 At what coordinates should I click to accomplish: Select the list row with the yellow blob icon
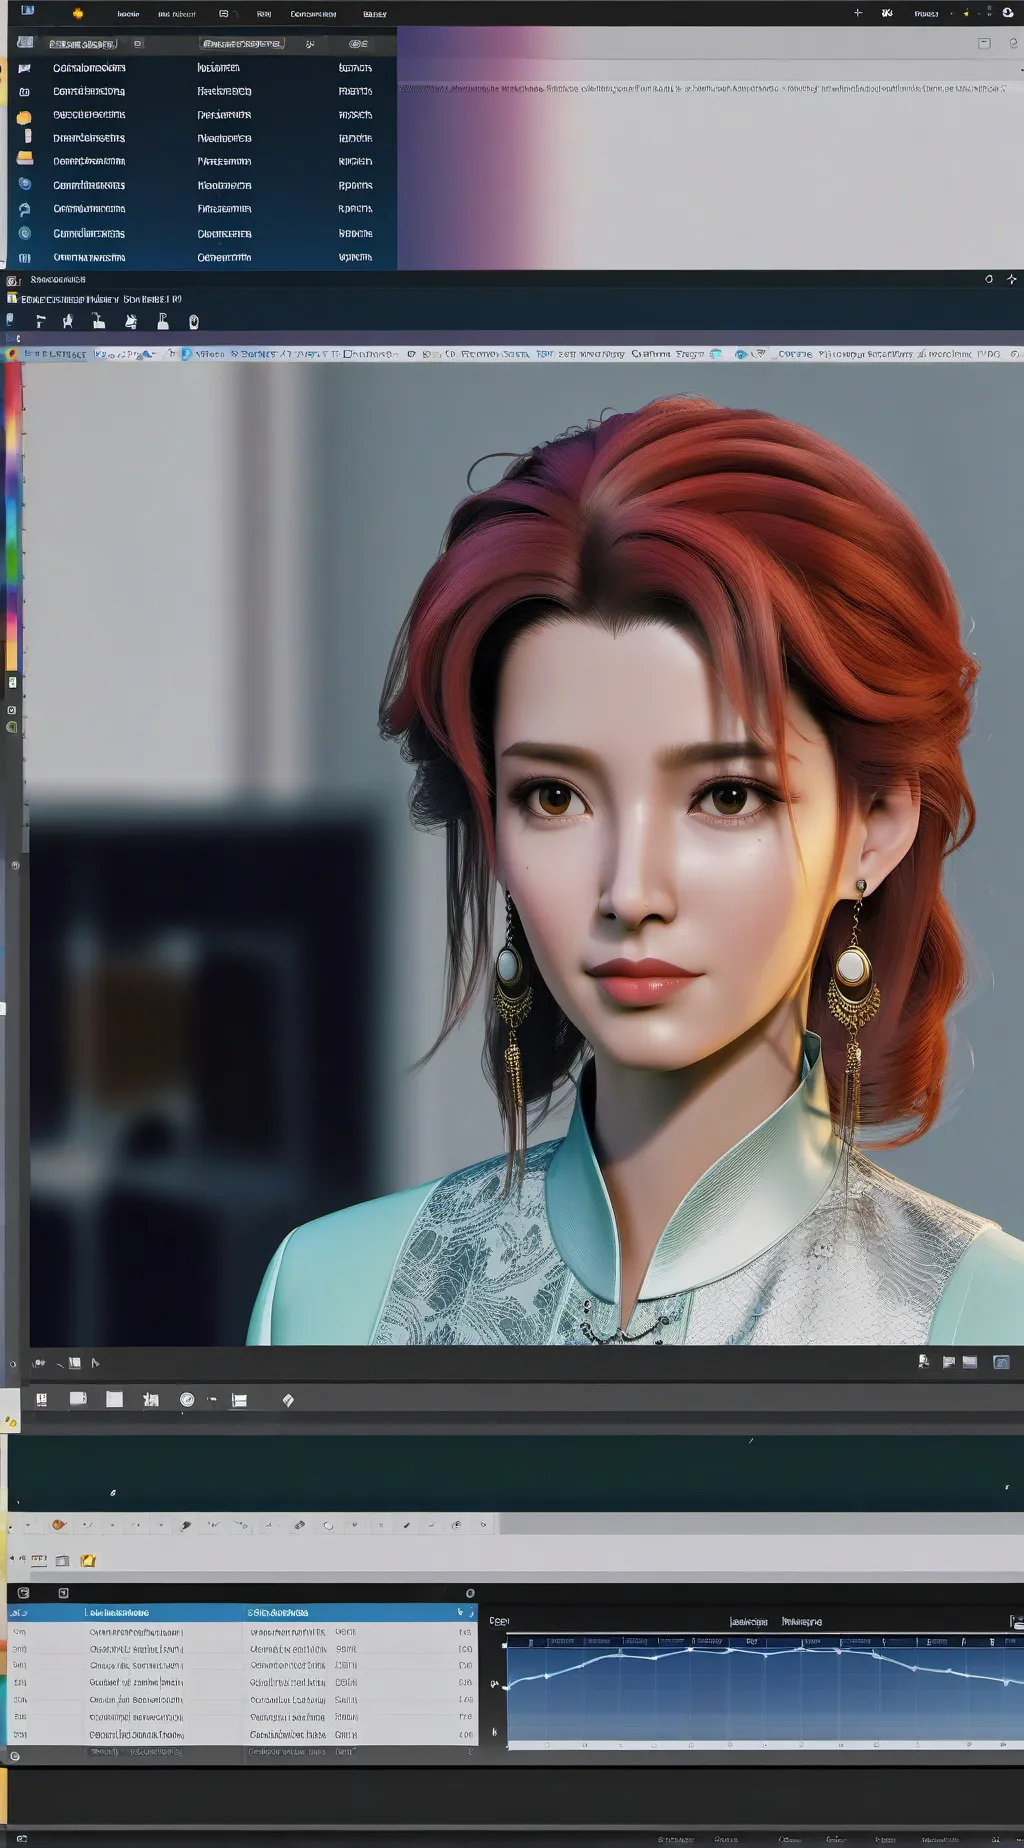pos(204,115)
